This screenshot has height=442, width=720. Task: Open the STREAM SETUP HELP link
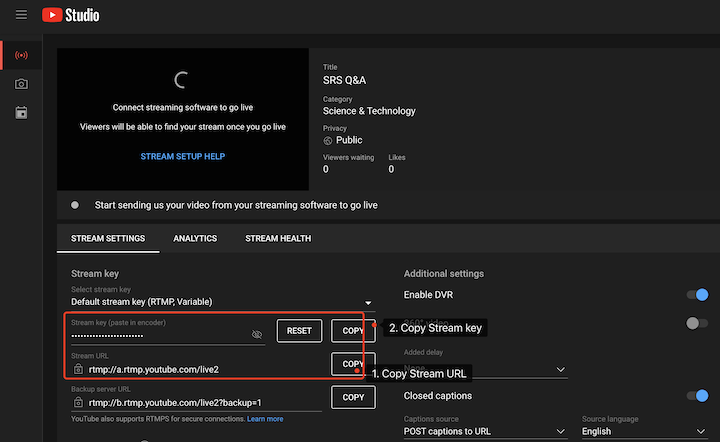(x=183, y=157)
